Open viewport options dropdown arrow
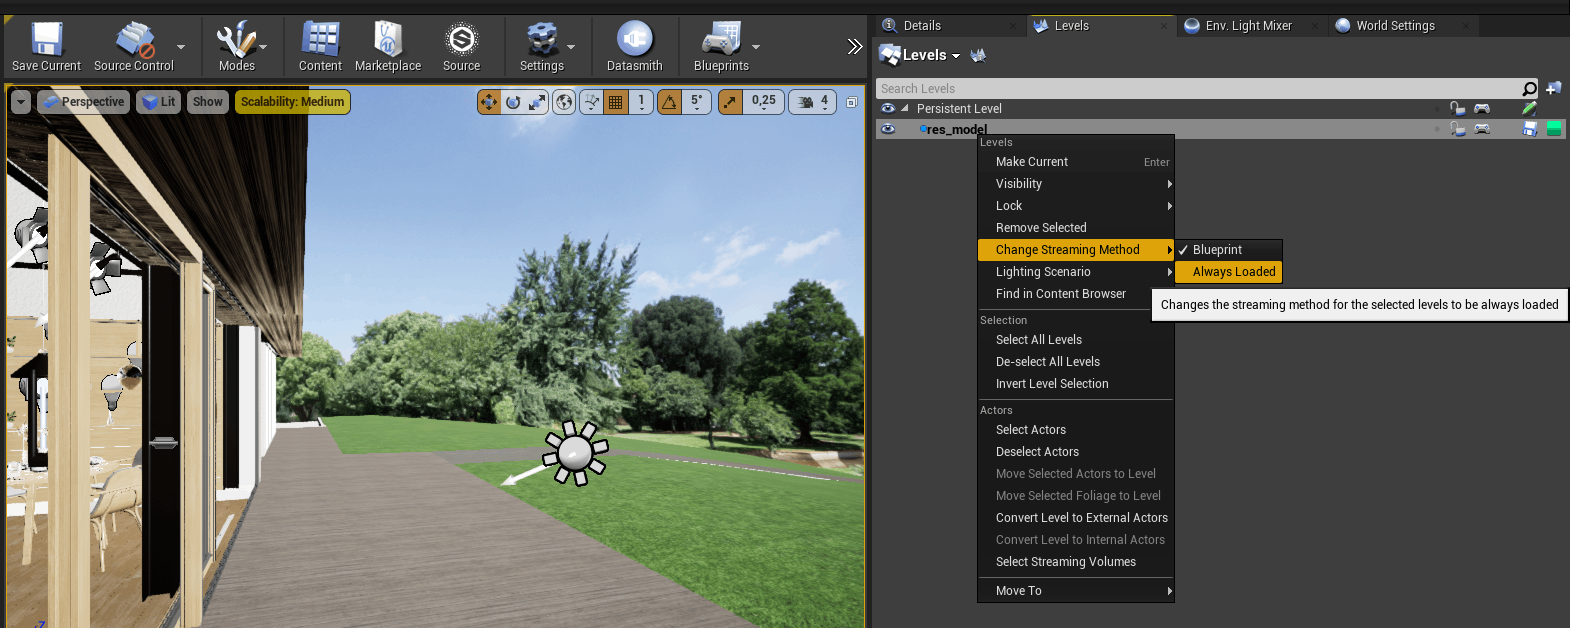 [21, 102]
